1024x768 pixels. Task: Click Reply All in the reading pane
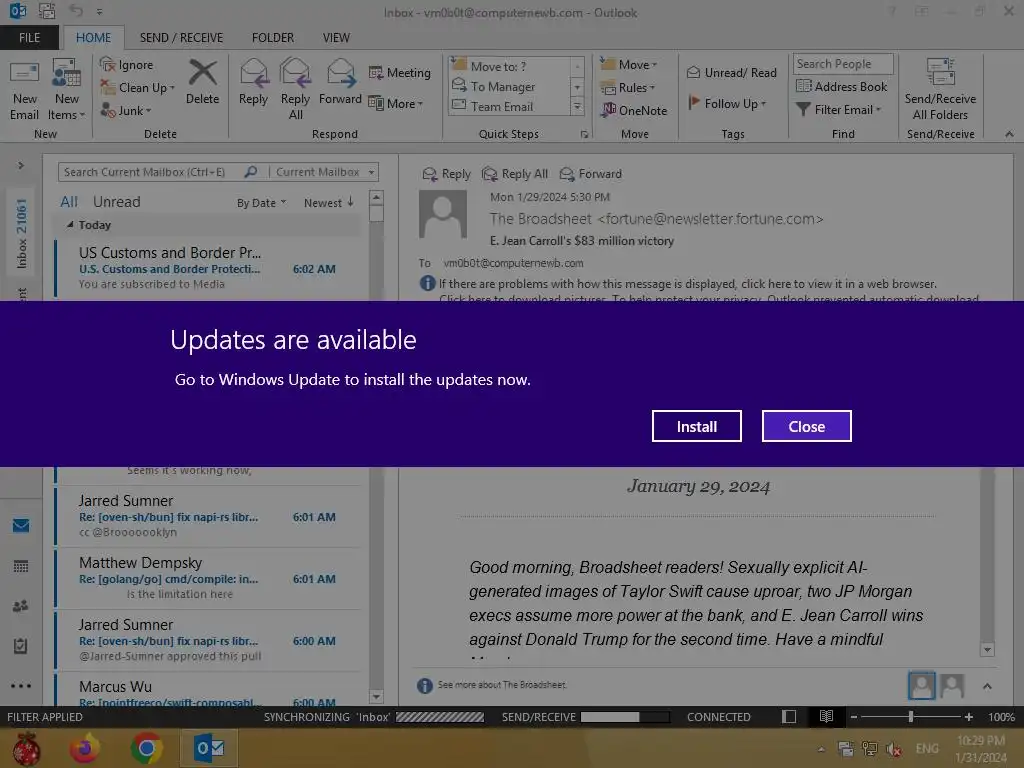click(515, 174)
